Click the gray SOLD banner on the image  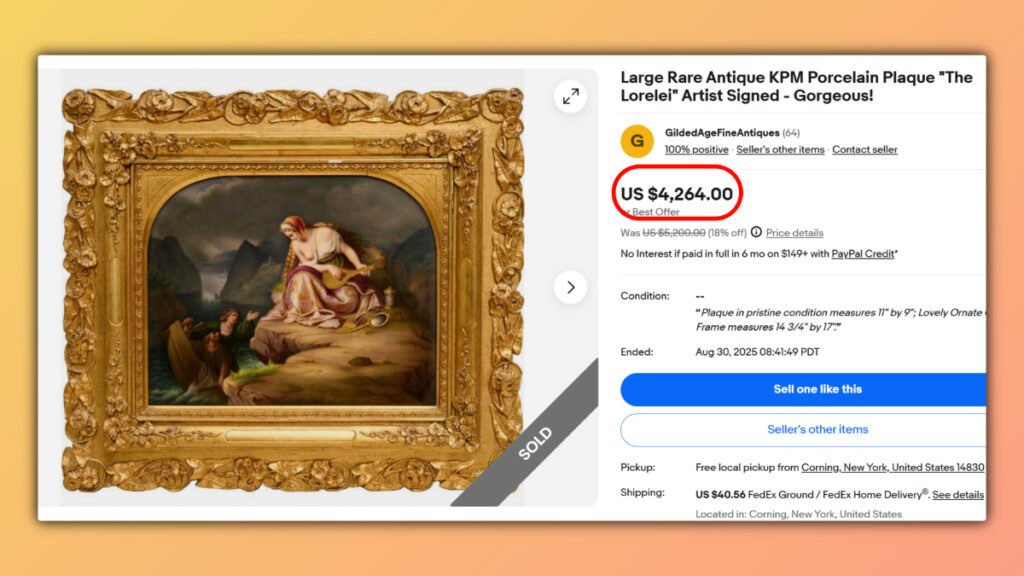(x=534, y=444)
